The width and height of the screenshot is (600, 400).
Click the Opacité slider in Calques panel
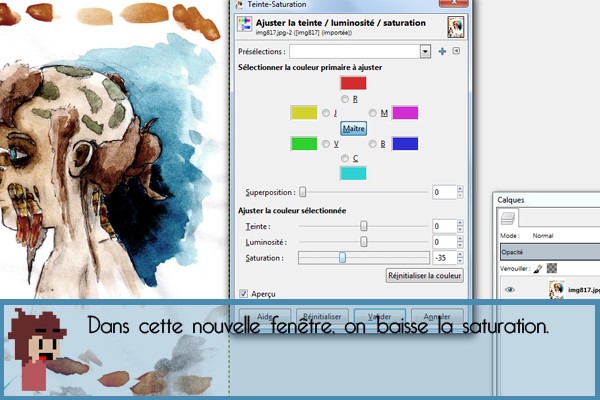pyautogui.click(x=550, y=252)
